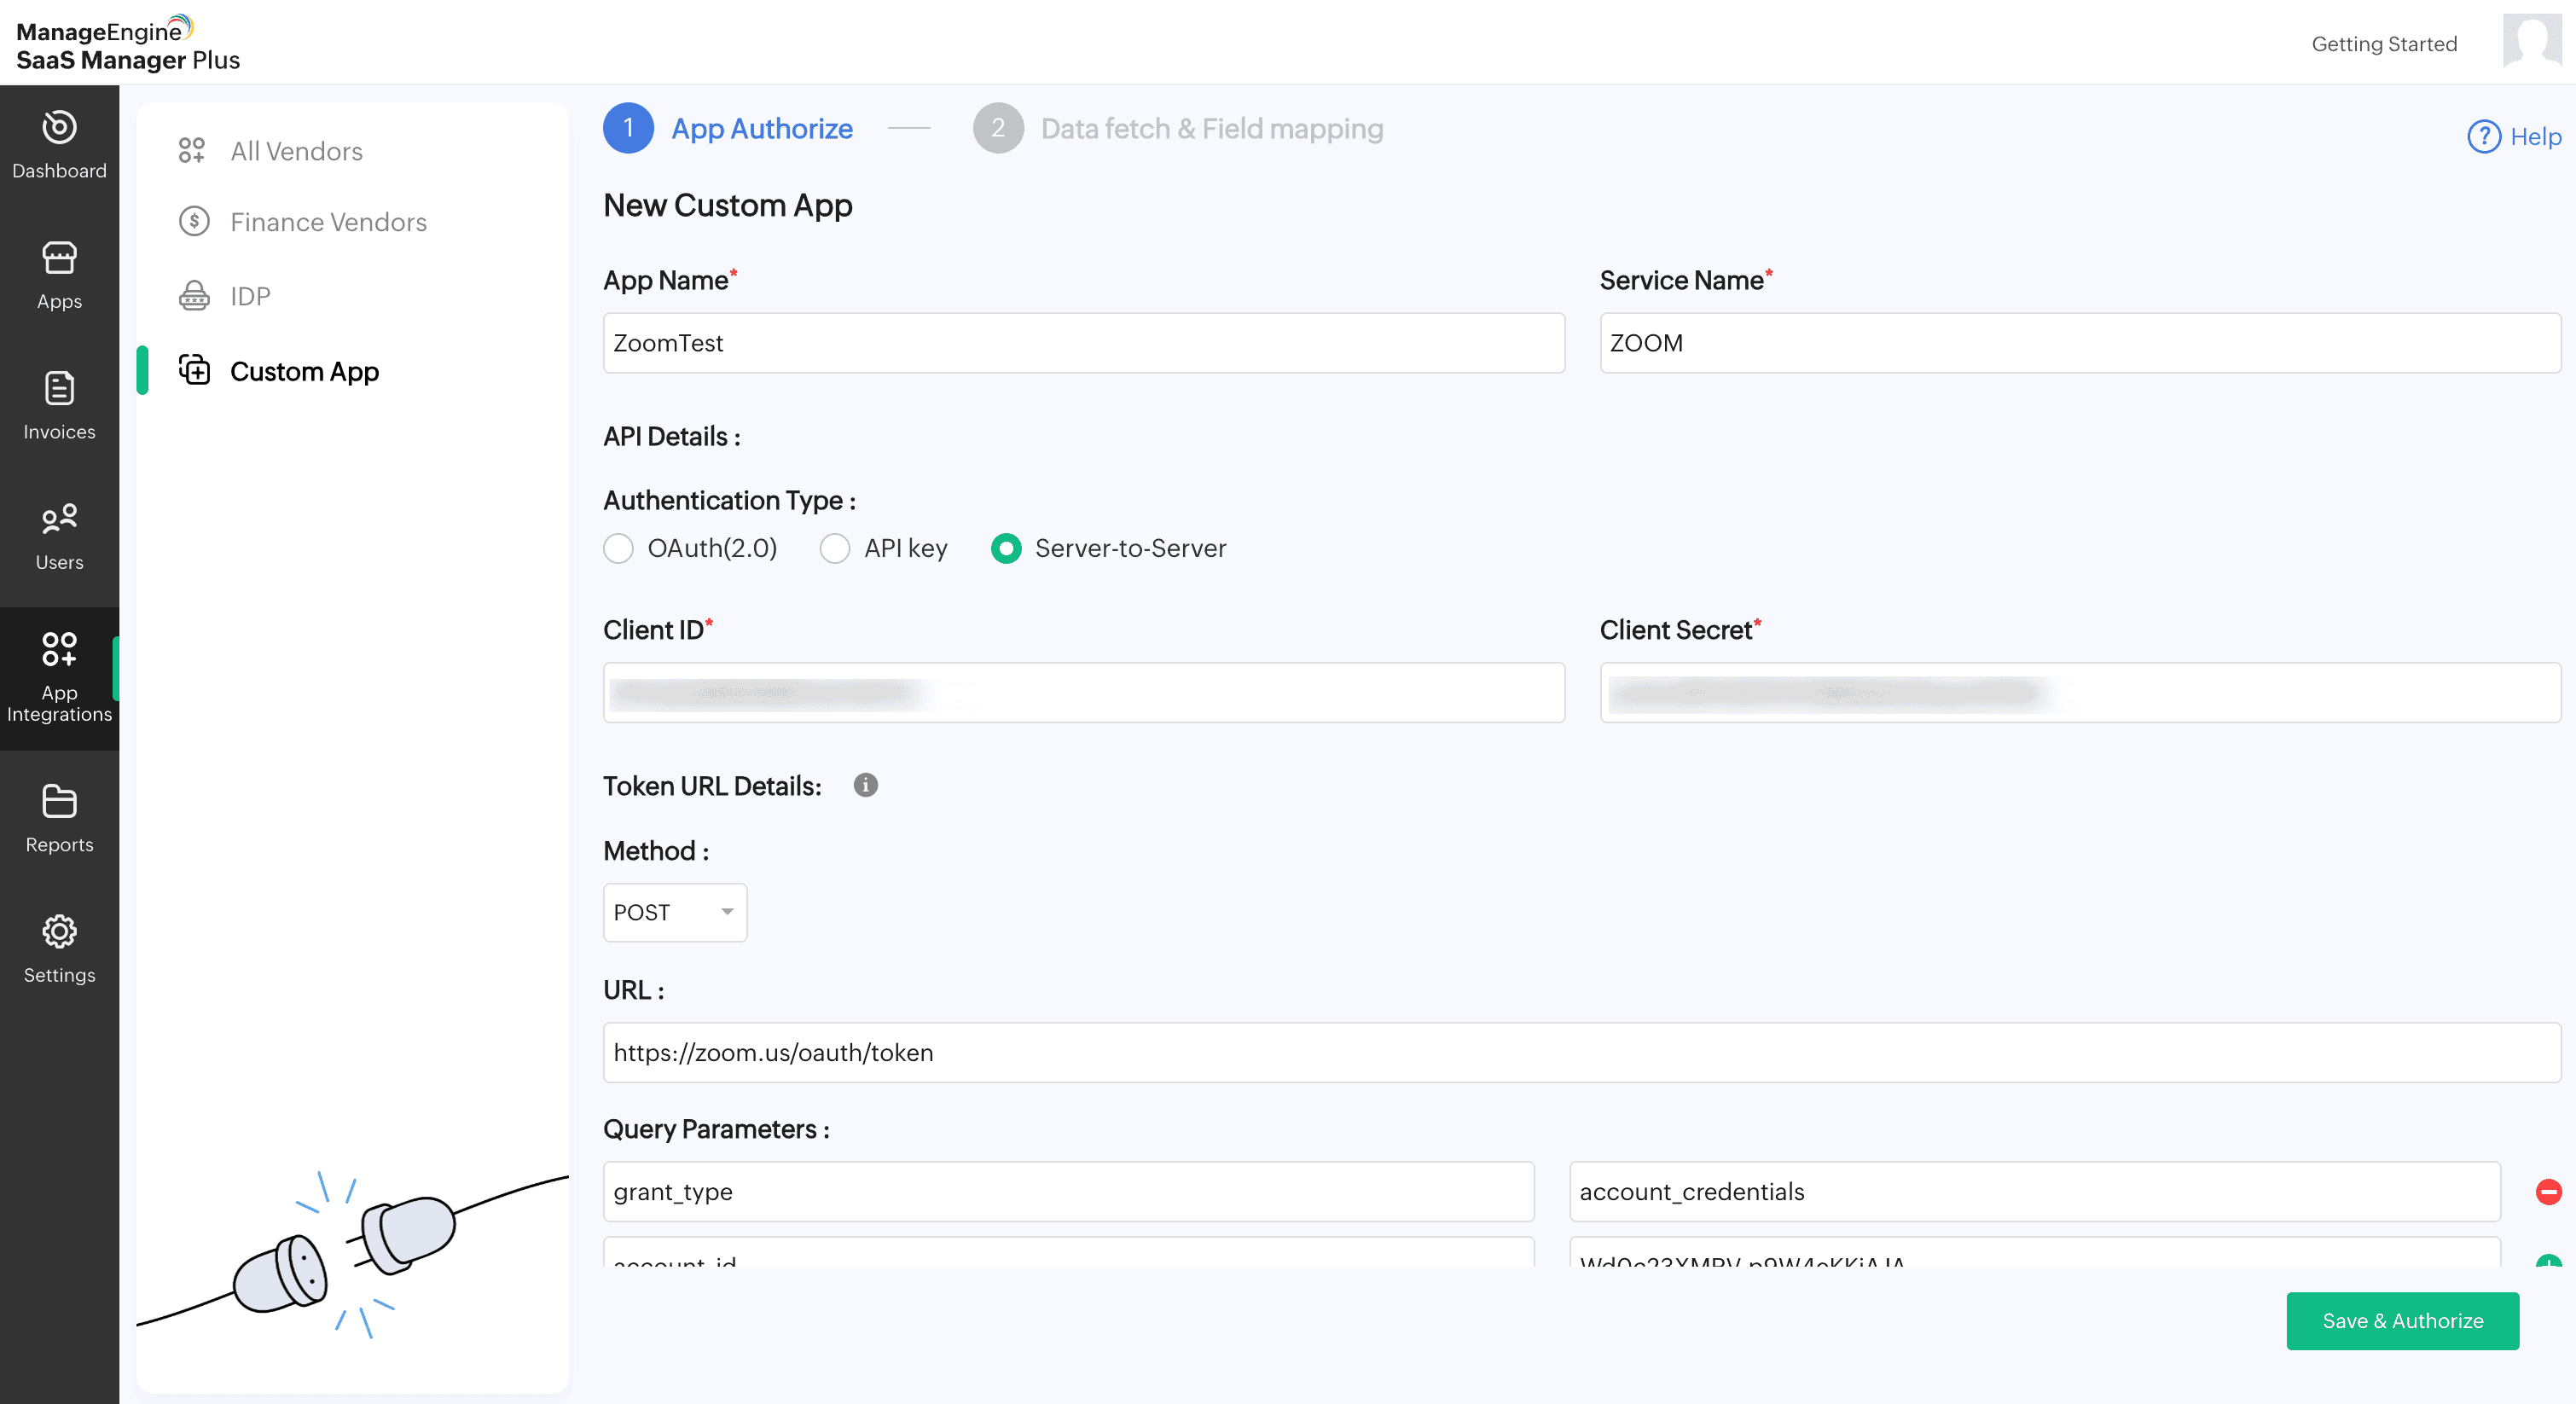
Task: Click the App Name input field
Action: coord(1083,343)
